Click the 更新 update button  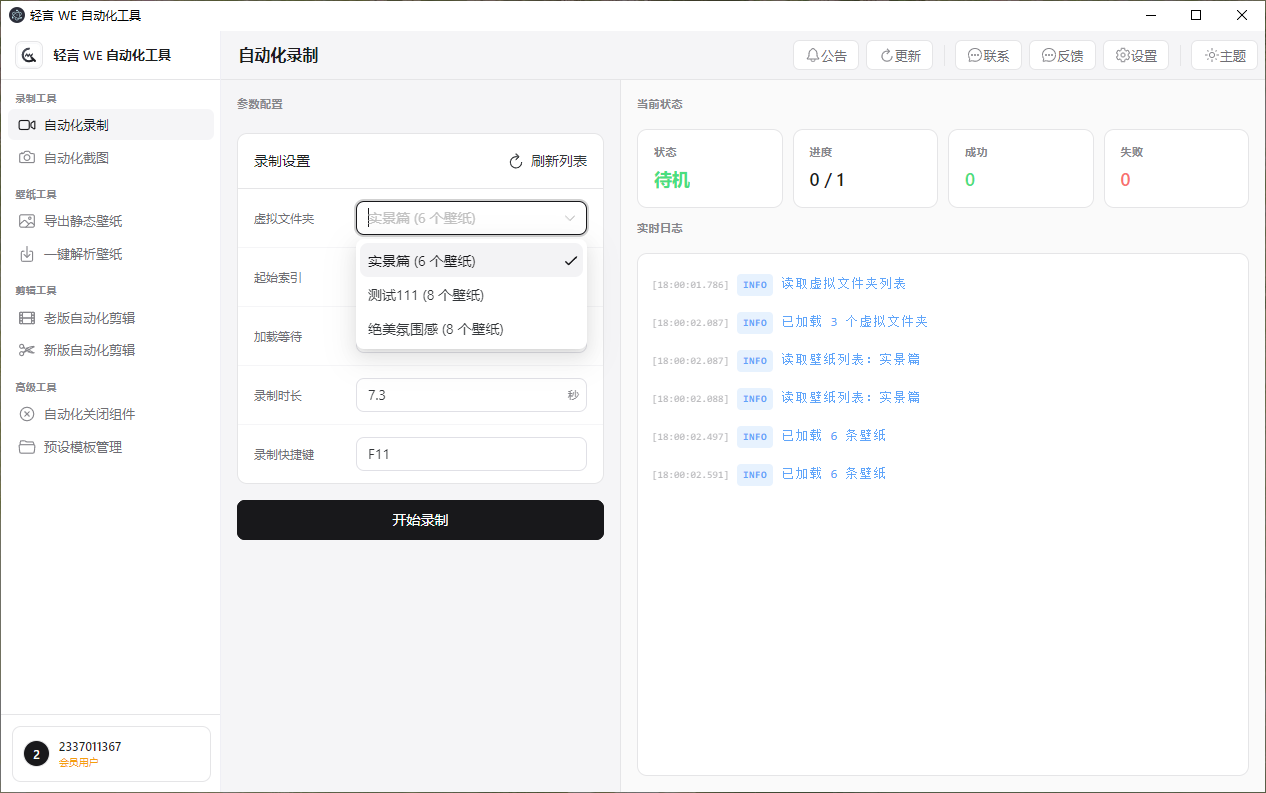[899, 55]
